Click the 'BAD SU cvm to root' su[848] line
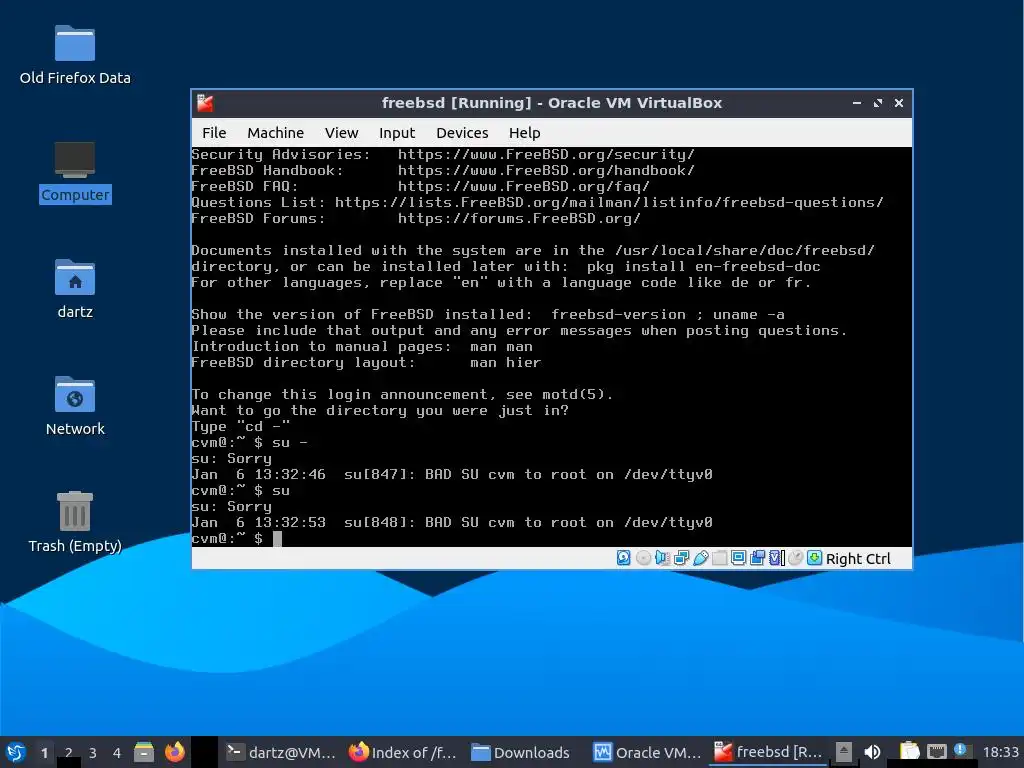 452,522
